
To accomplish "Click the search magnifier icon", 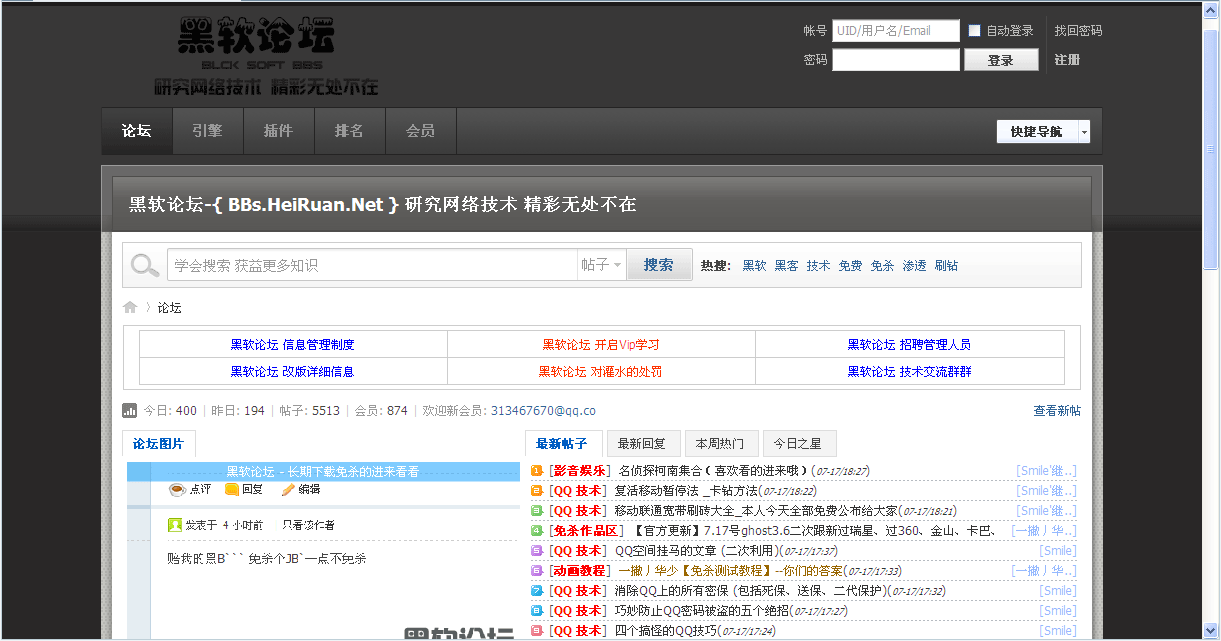I will [x=146, y=265].
